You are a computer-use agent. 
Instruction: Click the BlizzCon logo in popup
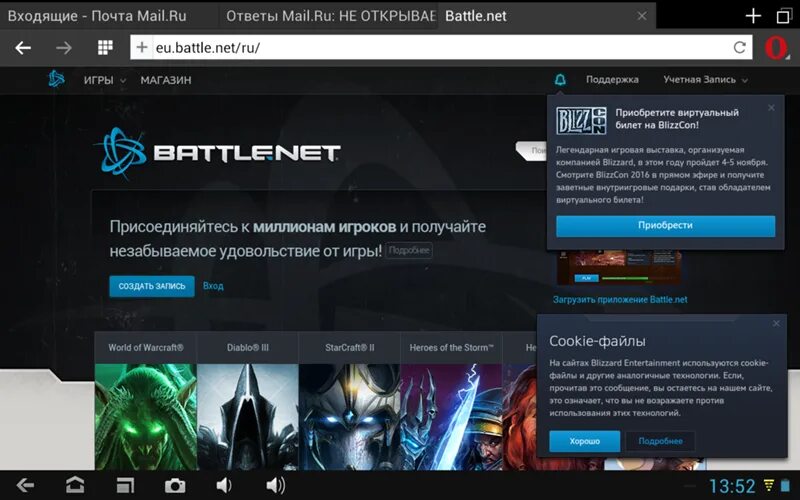coord(581,121)
